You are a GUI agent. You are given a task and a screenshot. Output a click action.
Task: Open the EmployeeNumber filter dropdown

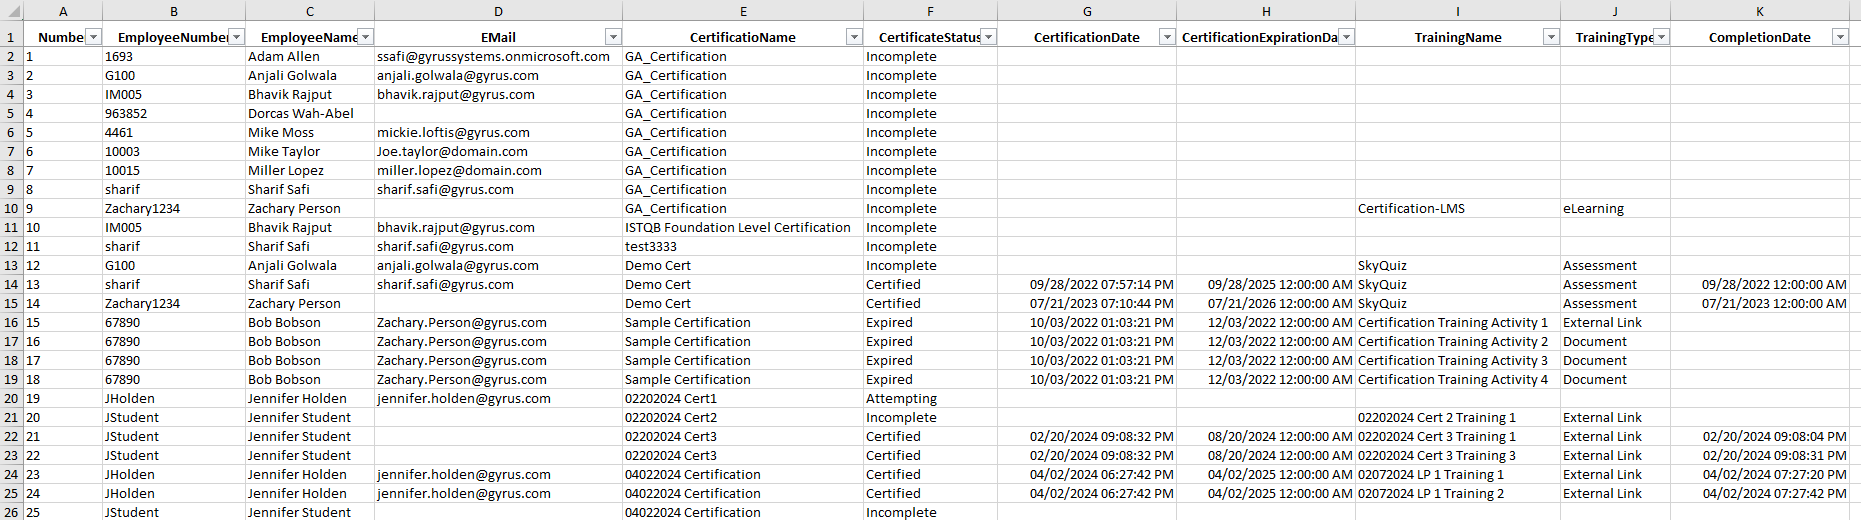point(236,37)
